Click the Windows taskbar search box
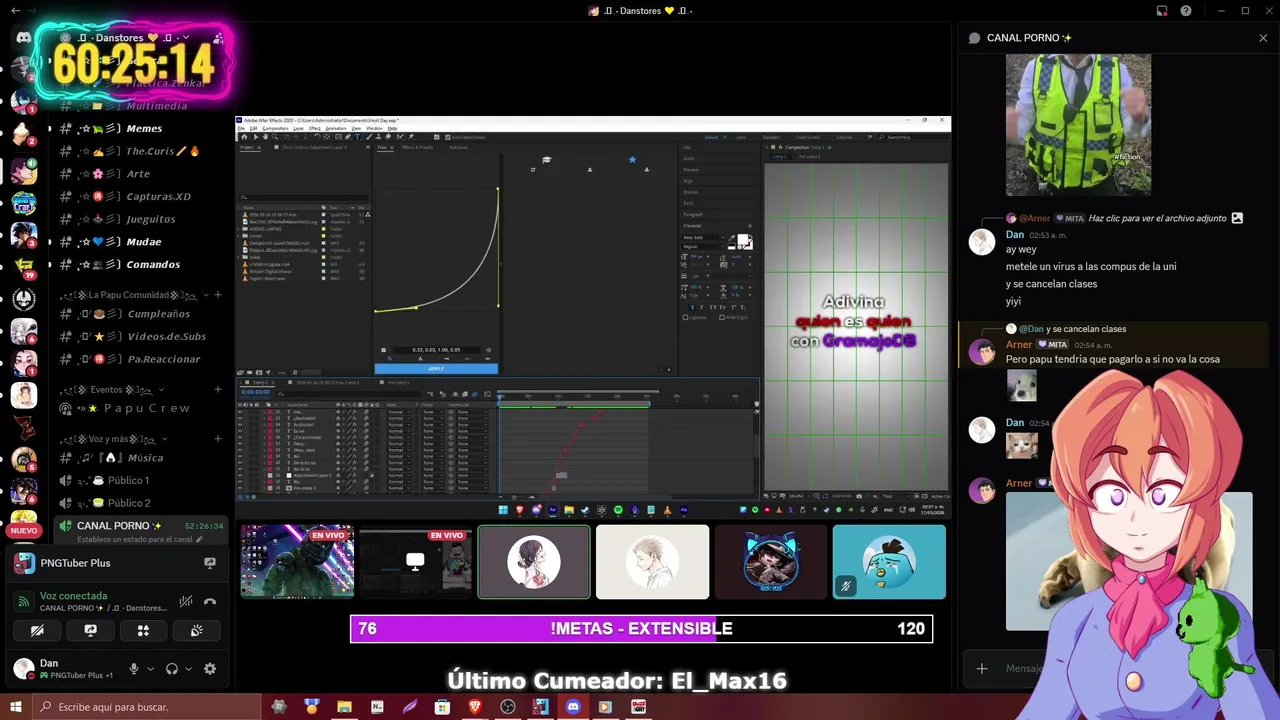 pos(147,707)
